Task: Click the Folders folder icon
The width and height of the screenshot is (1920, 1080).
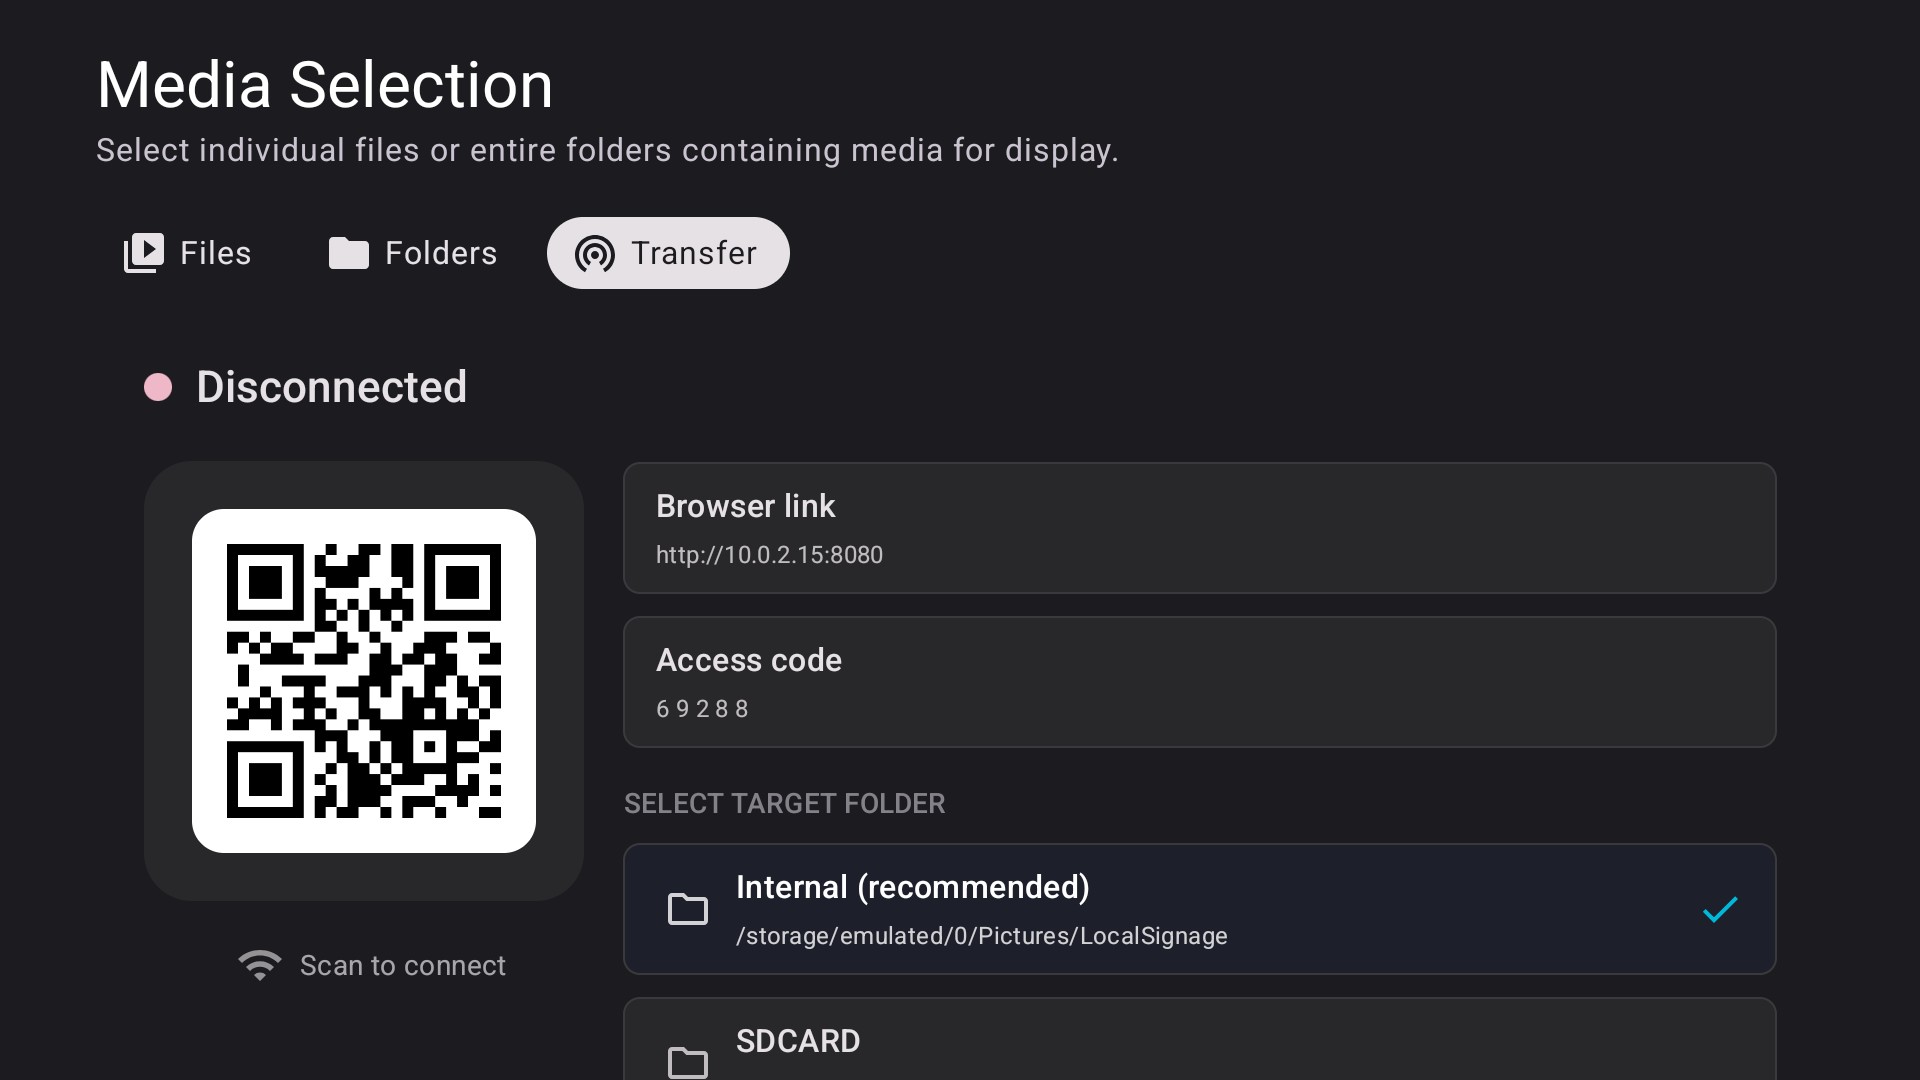Action: click(349, 253)
